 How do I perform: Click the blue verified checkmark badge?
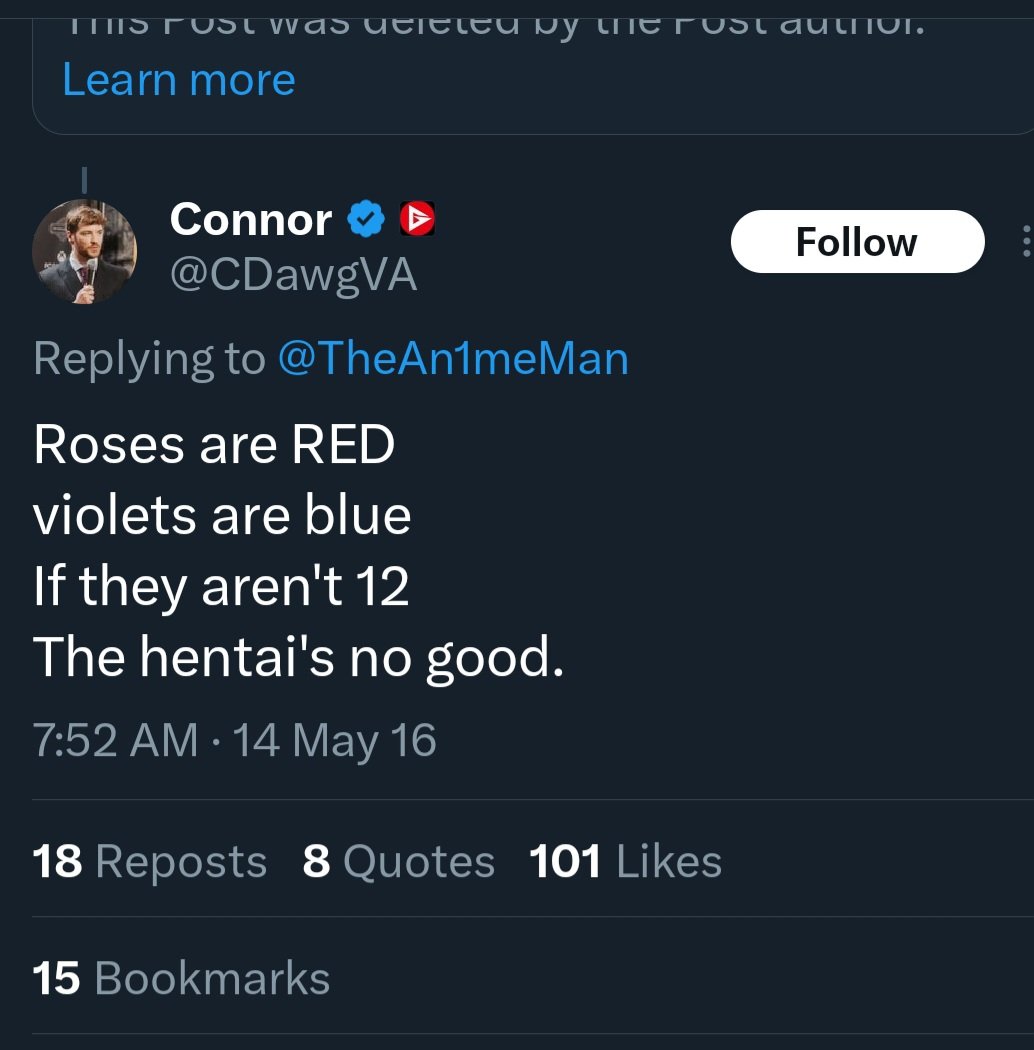pyautogui.click(x=366, y=219)
